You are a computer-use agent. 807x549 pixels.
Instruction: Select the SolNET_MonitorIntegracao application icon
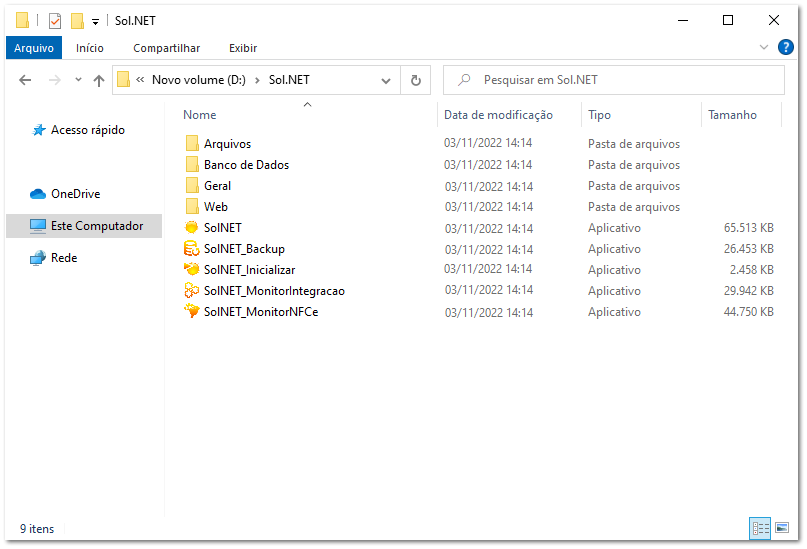pos(191,290)
